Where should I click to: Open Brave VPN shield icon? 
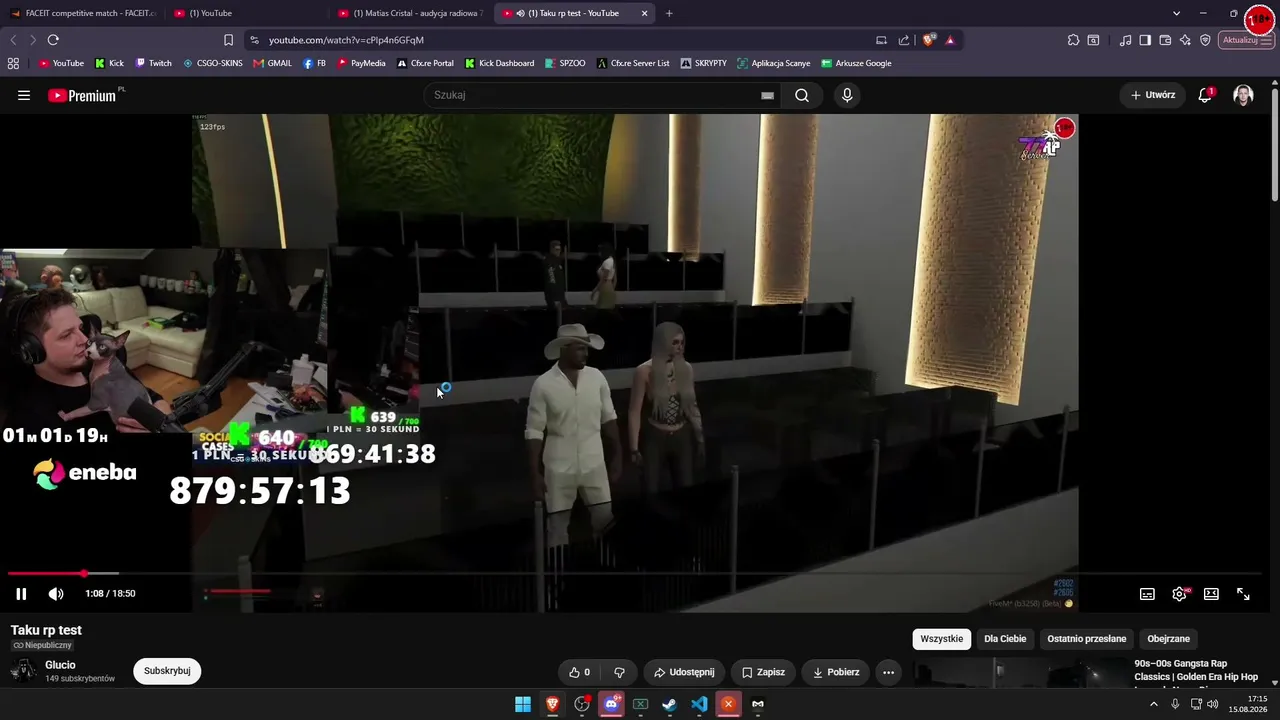(1205, 40)
